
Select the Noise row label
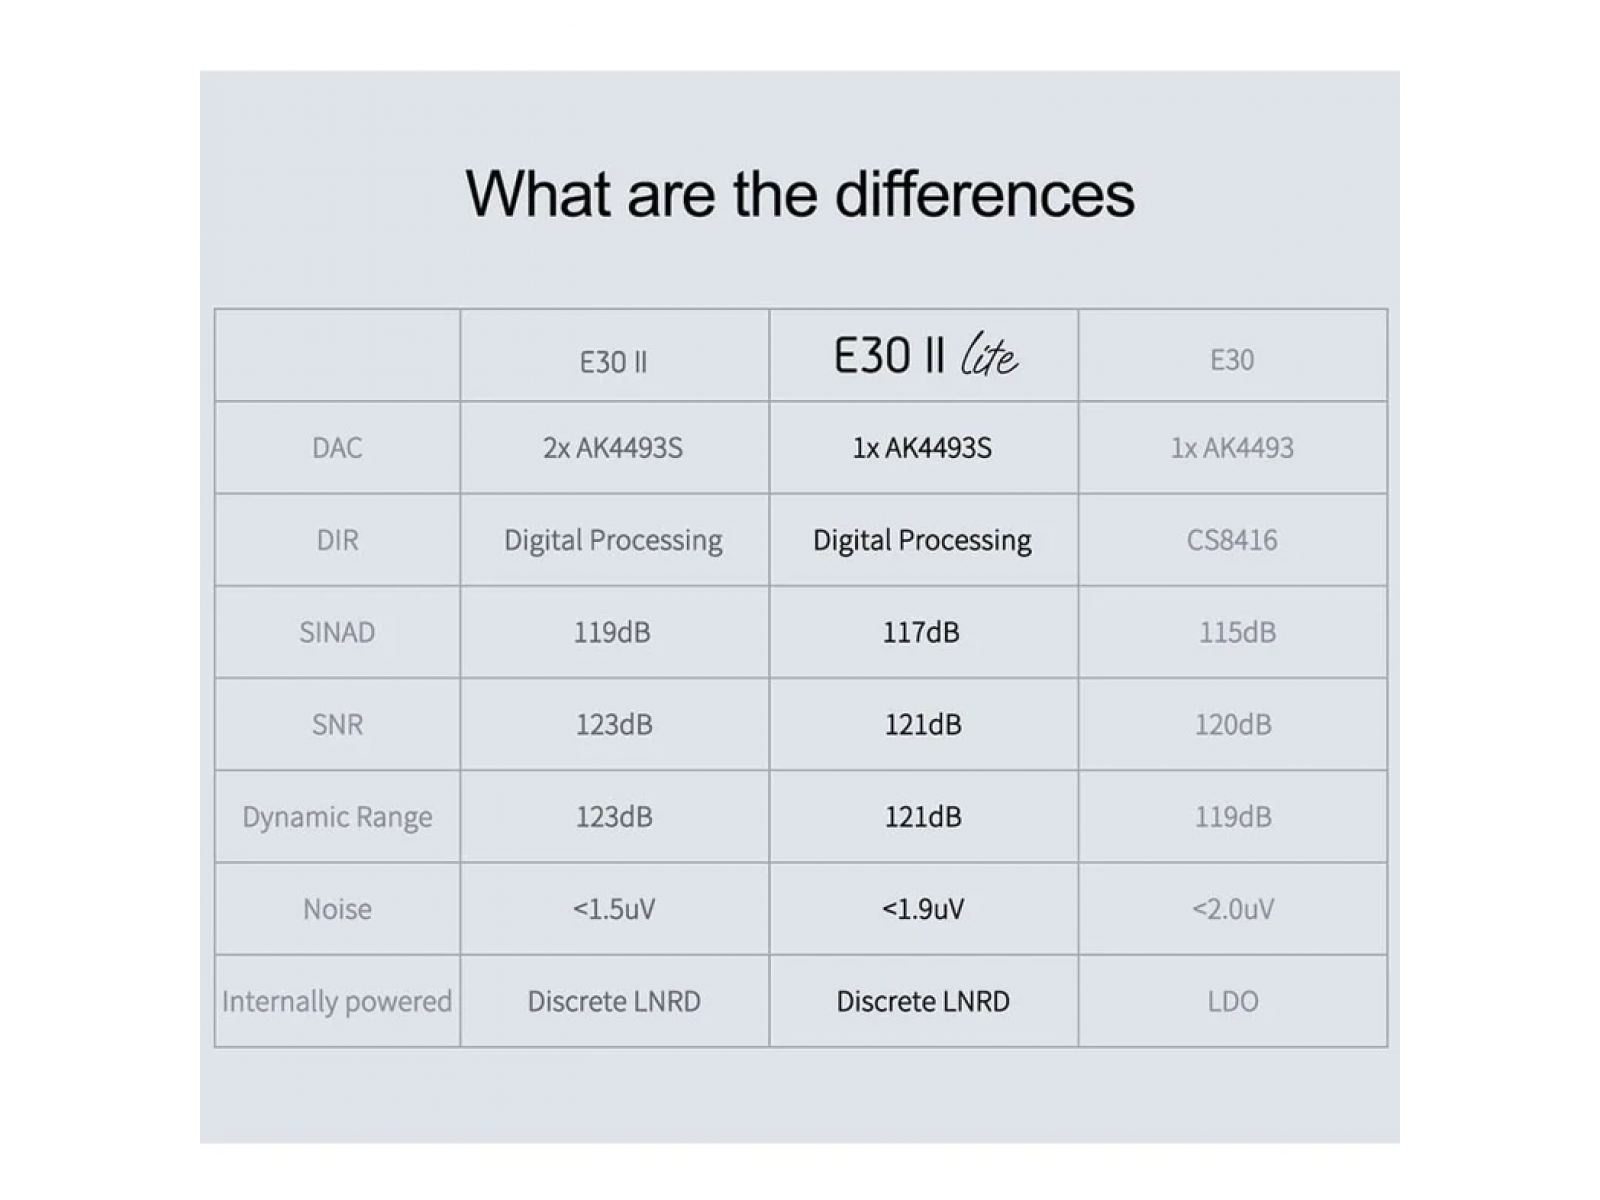pyautogui.click(x=337, y=909)
